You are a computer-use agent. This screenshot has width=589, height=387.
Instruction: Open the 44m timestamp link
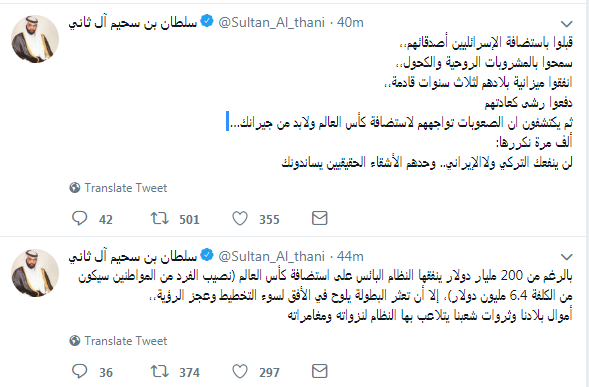[350, 256]
